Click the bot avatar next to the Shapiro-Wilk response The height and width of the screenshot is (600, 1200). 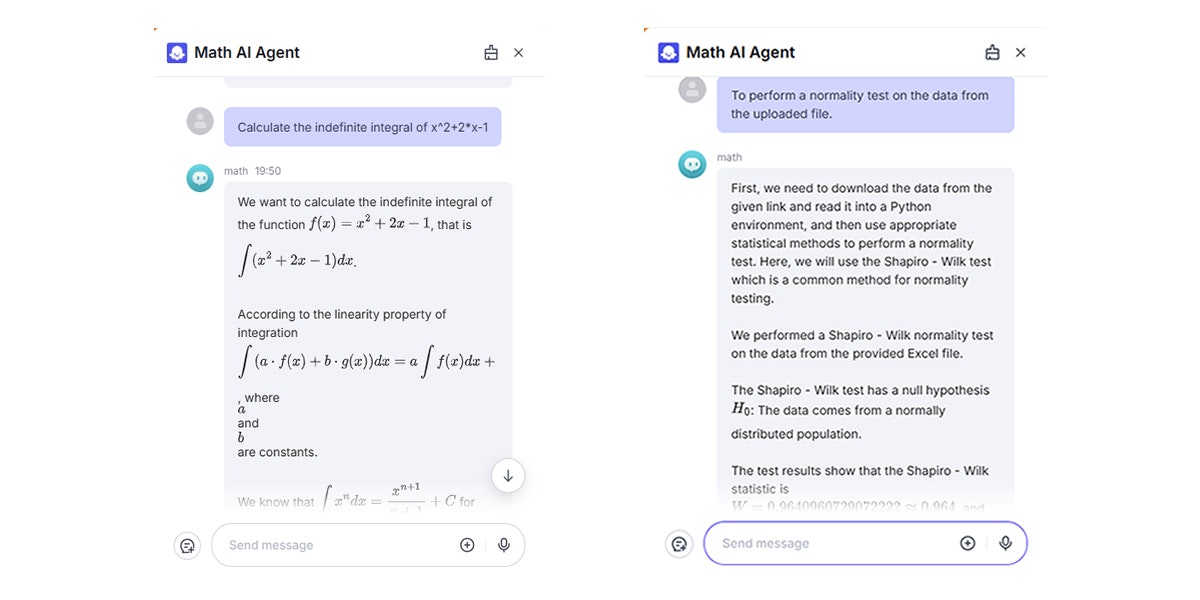[x=692, y=164]
